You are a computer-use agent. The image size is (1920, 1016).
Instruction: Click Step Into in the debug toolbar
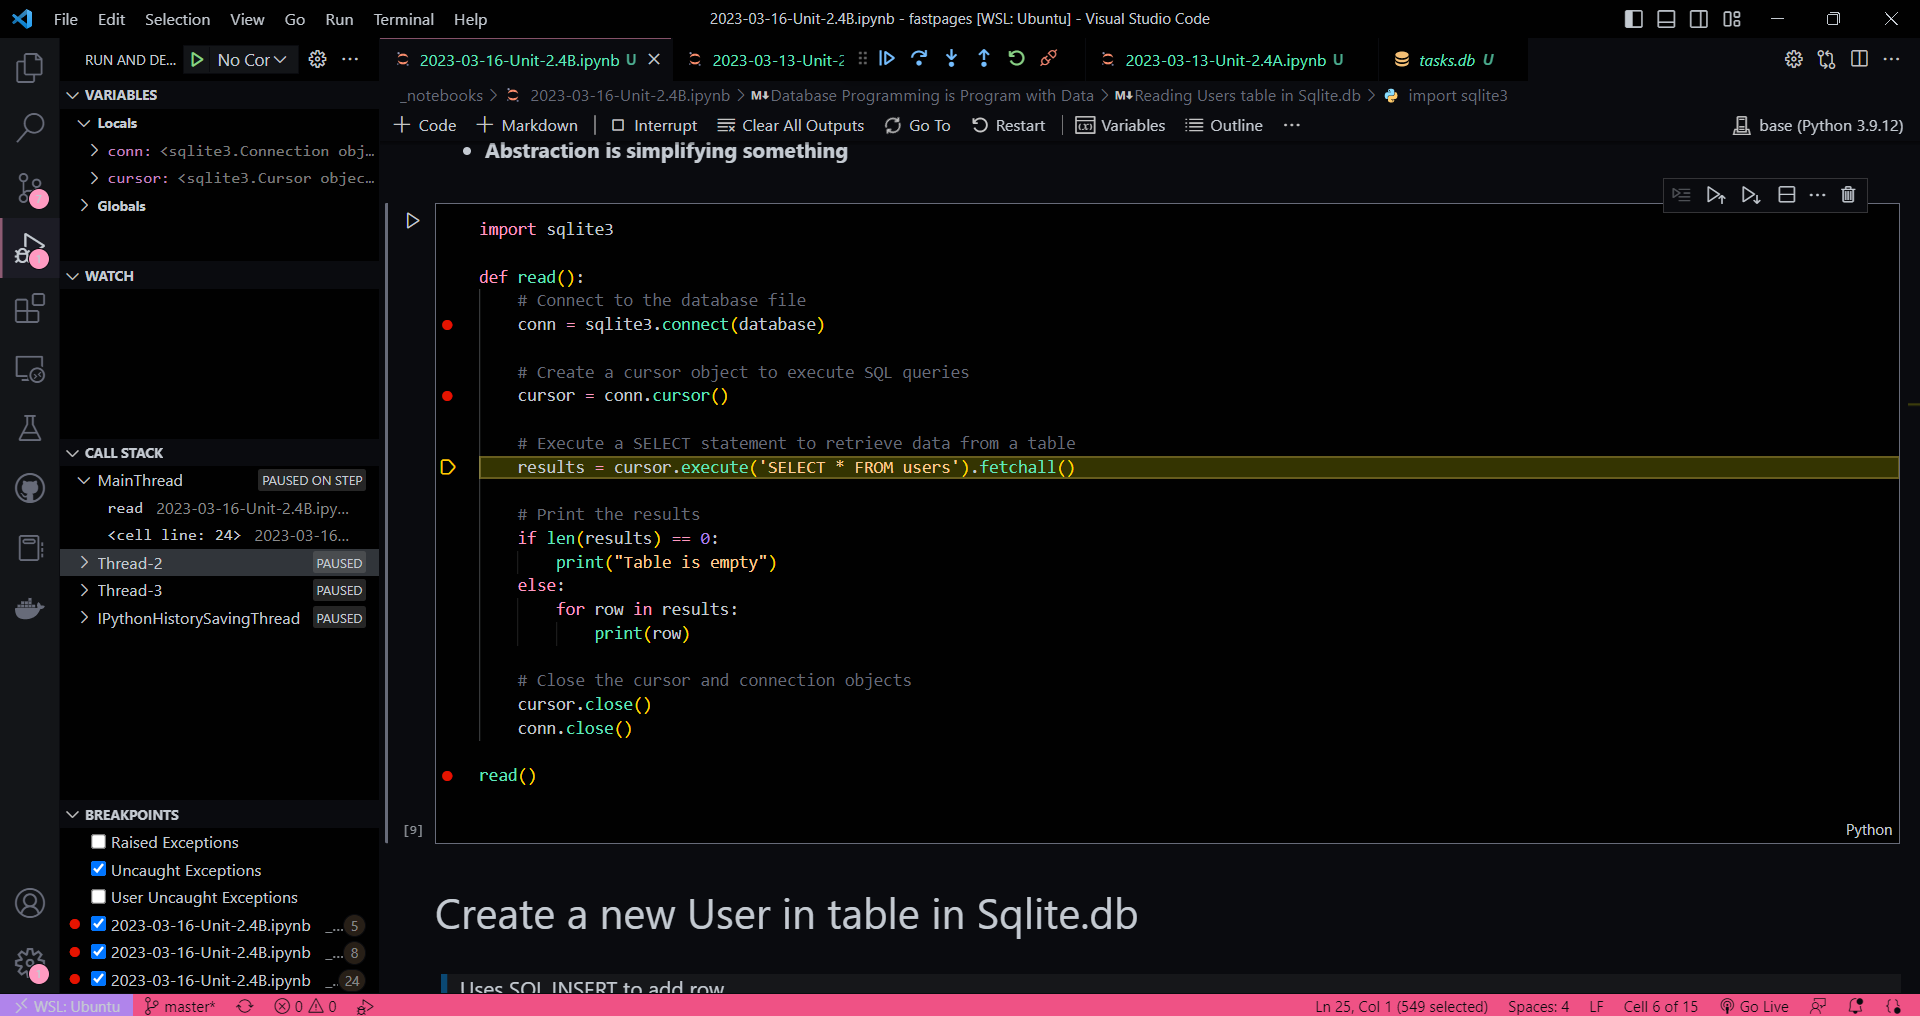[951, 59]
